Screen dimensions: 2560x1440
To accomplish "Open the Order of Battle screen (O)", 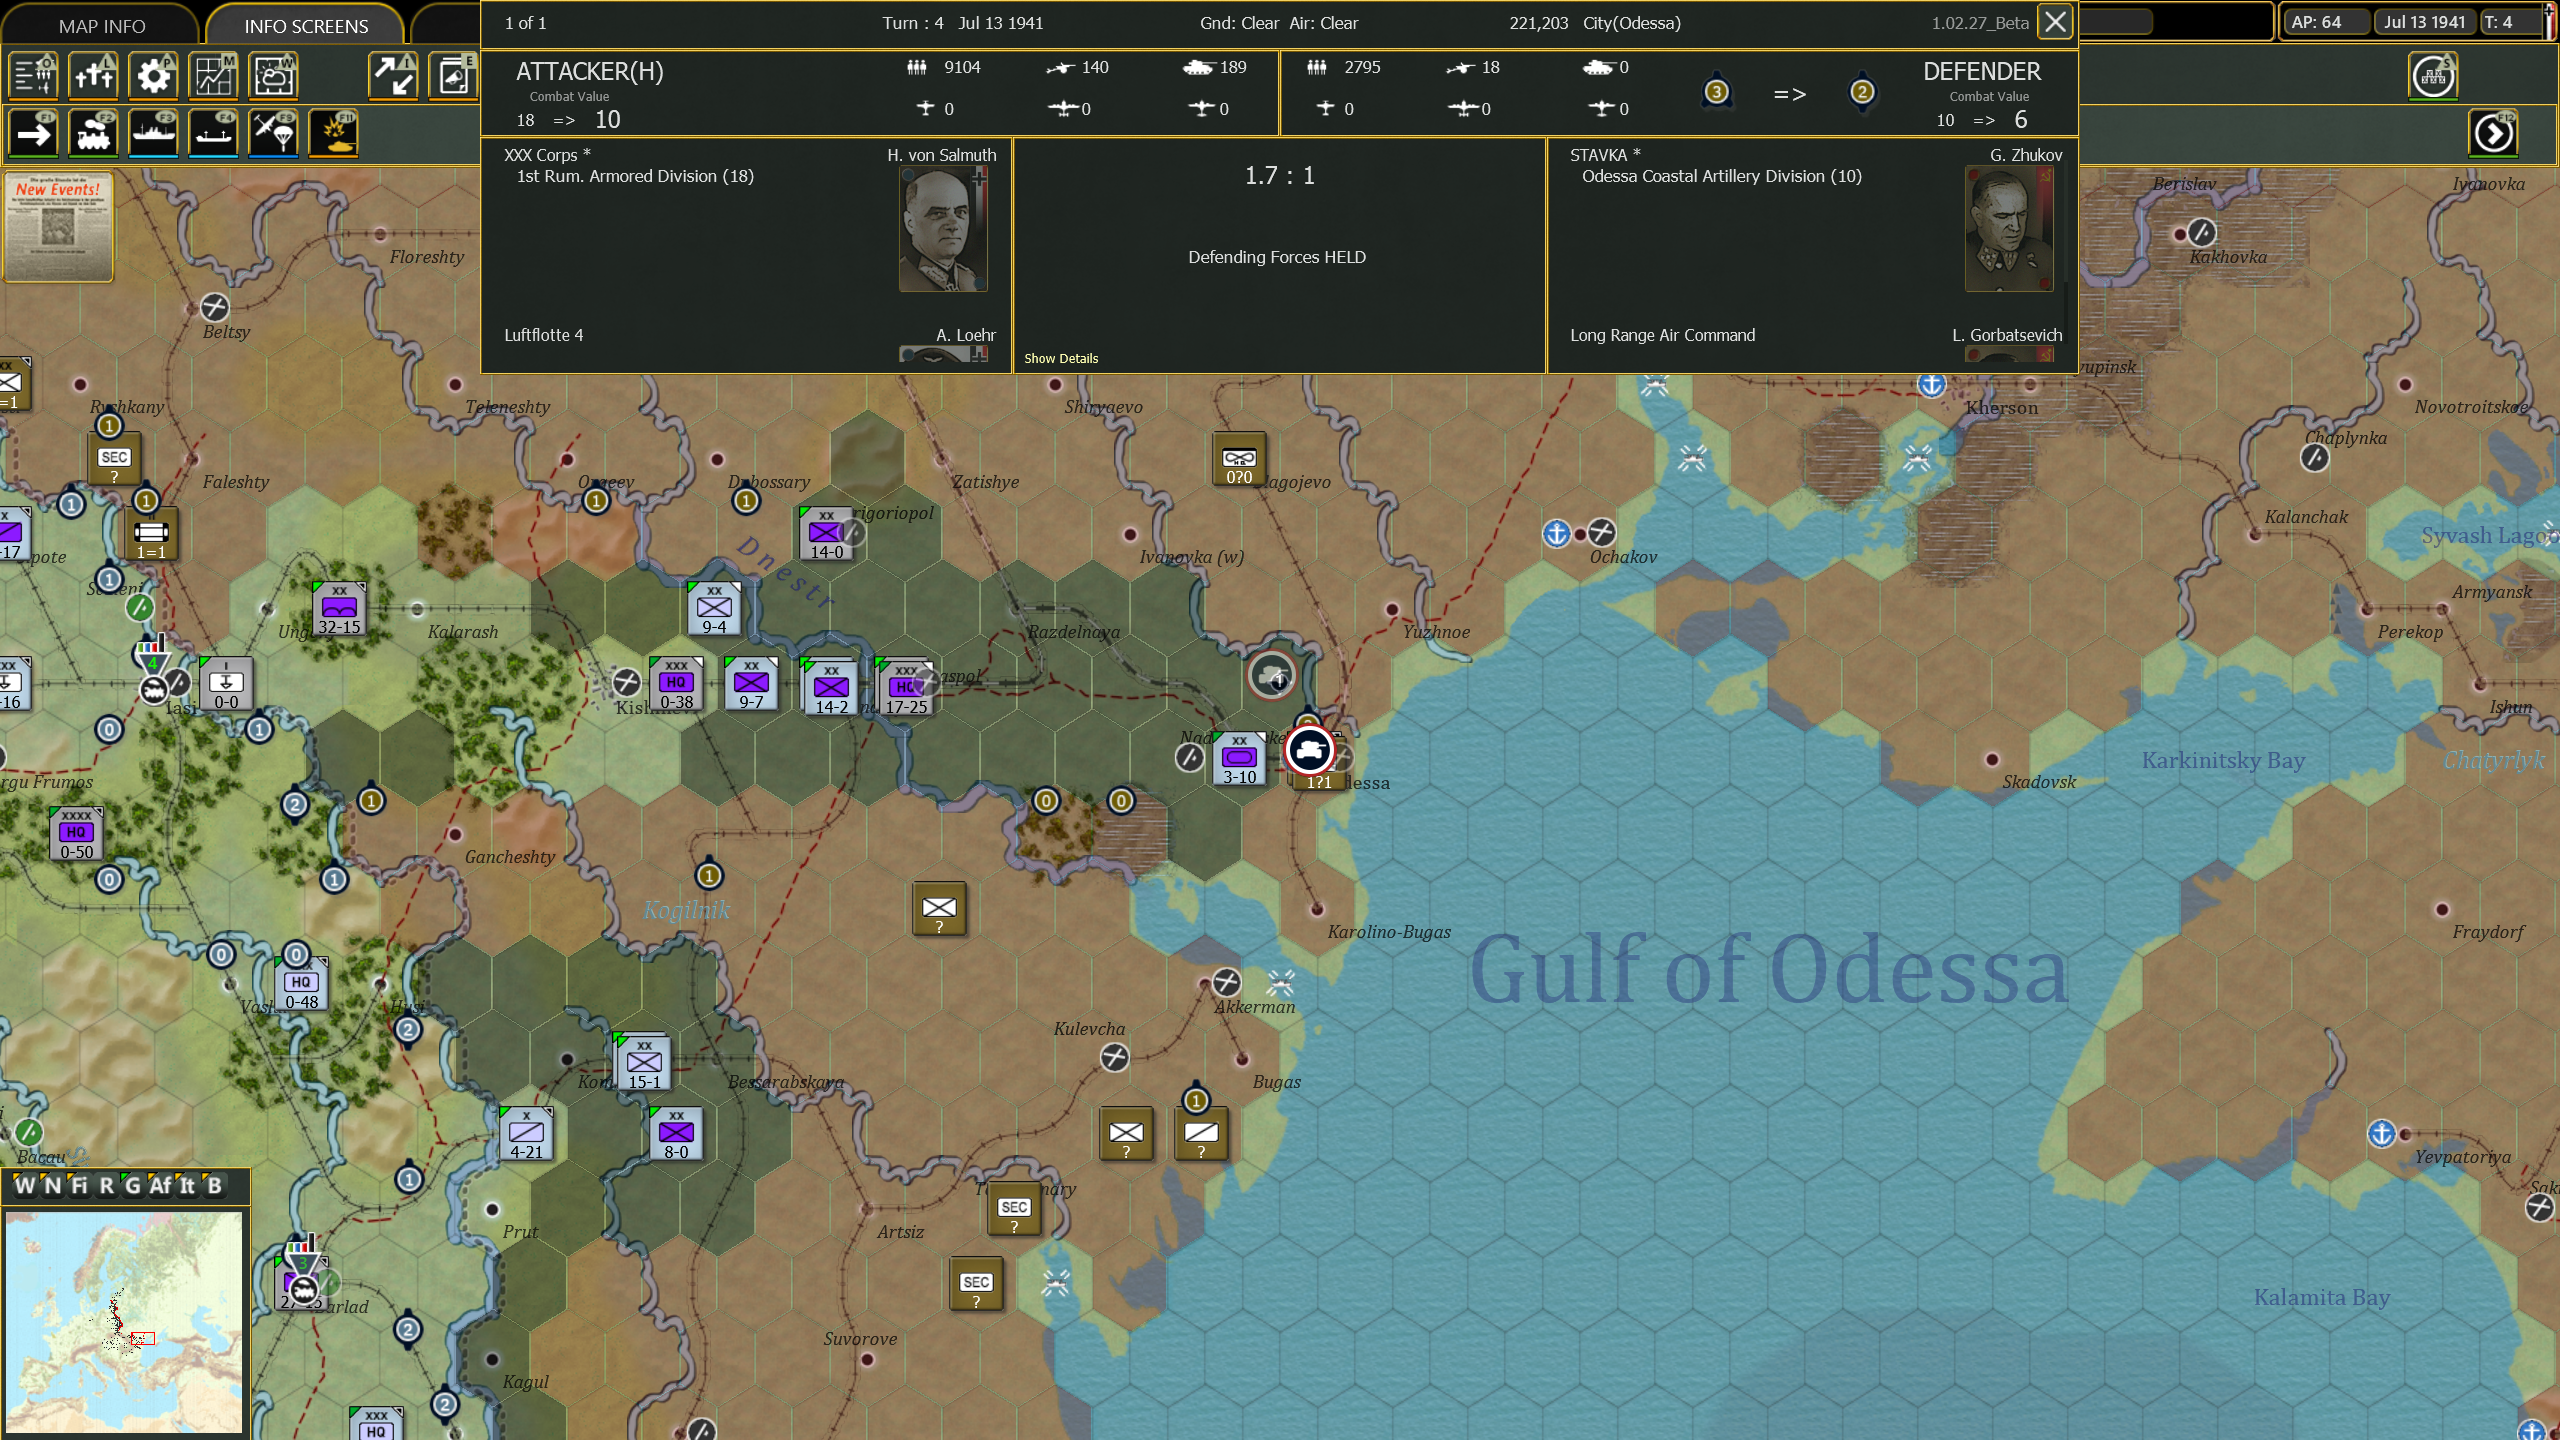I will click(x=34, y=76).
